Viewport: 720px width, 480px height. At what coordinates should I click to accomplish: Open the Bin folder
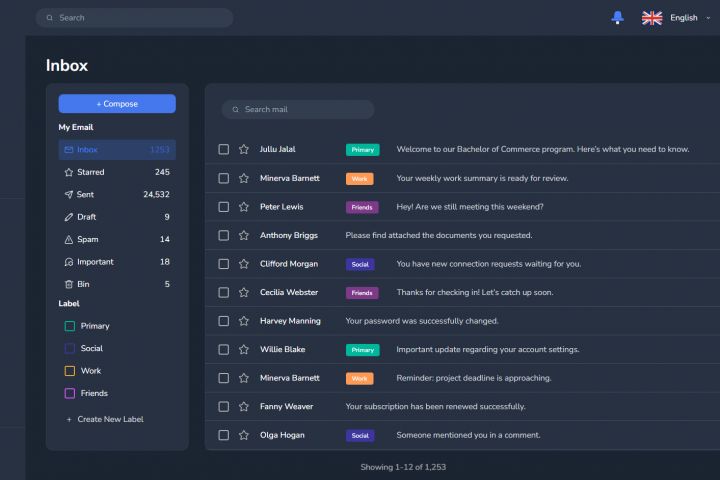pos(117,284)
